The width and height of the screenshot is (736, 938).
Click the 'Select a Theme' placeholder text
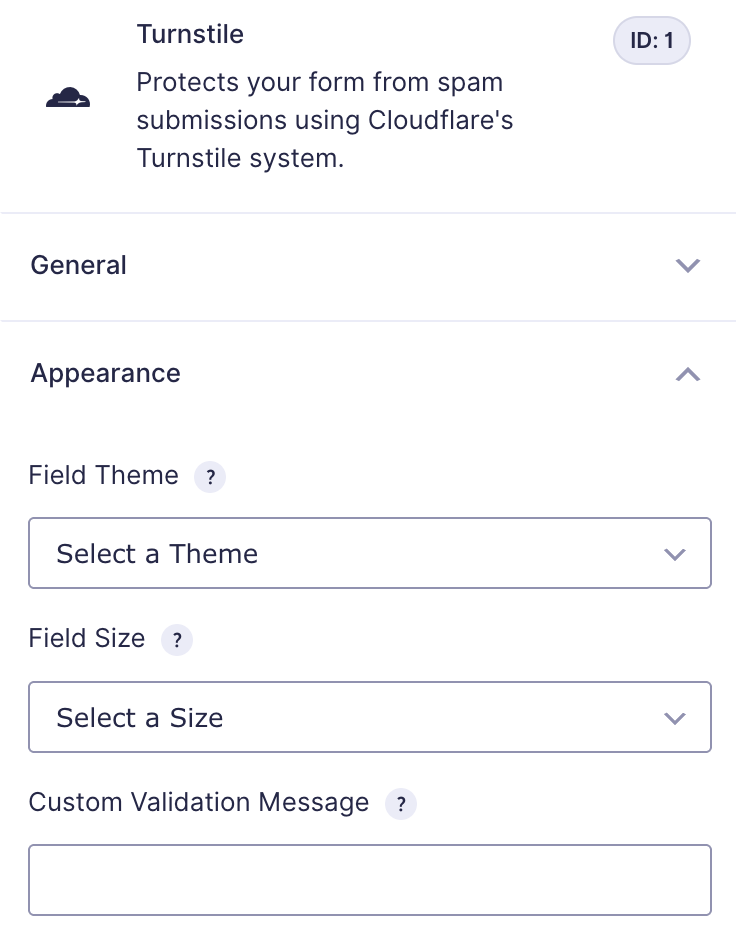click(x=157, y=554)
